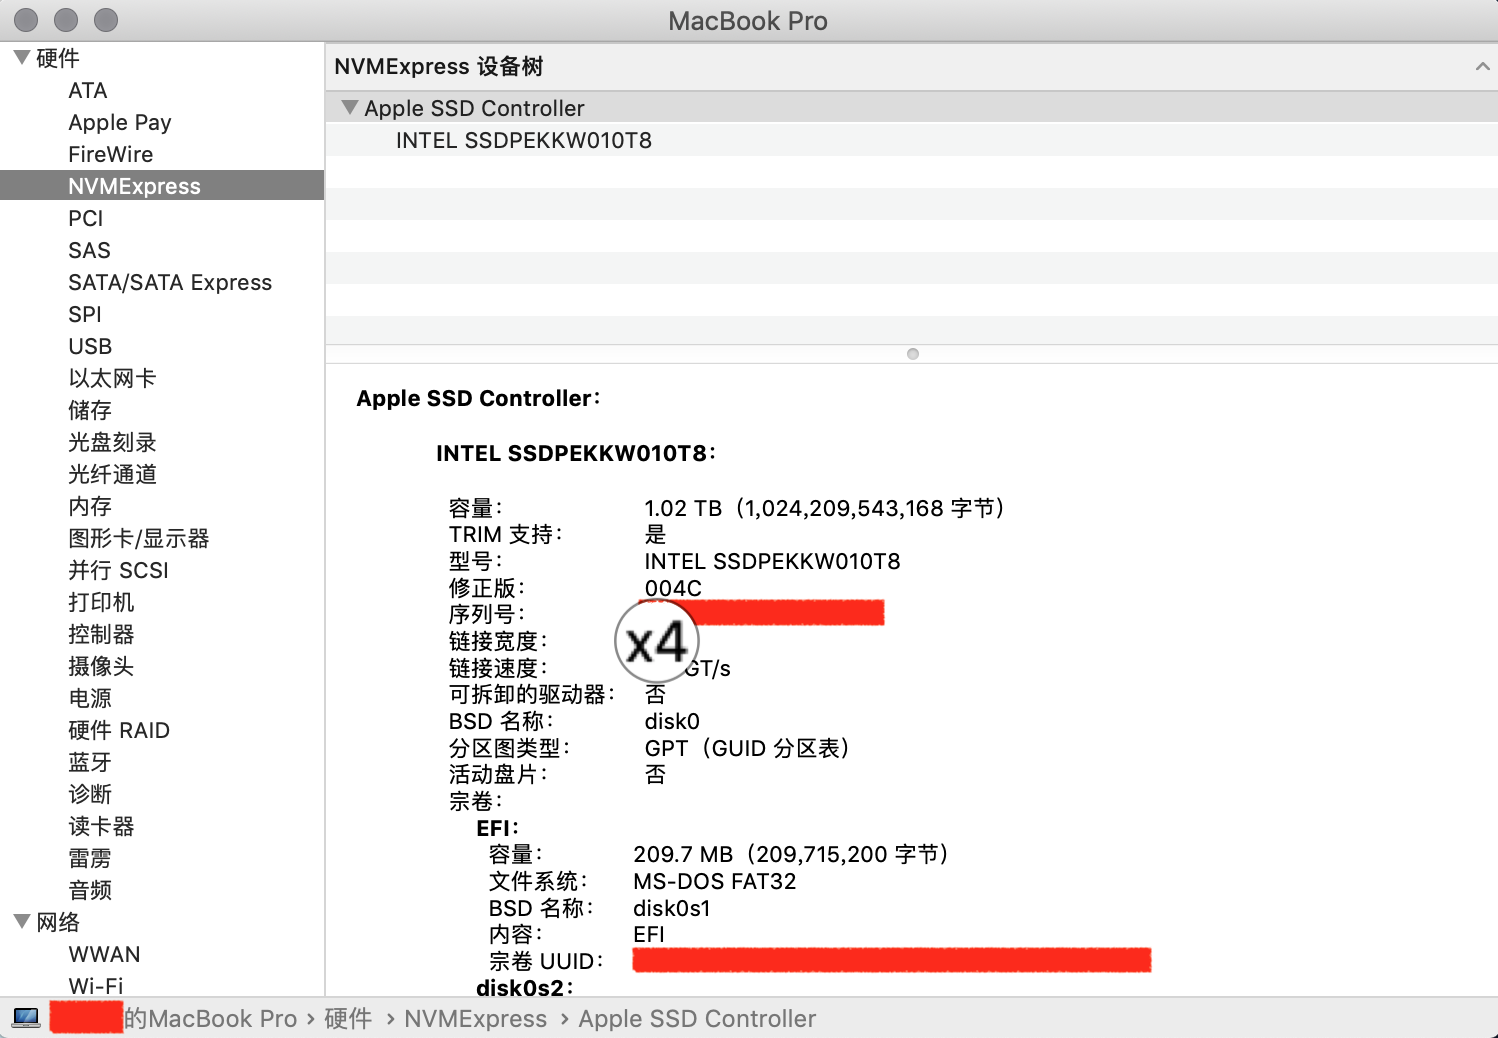Select 蓝牙 Bluetooth entry

(x=90, y=762)
